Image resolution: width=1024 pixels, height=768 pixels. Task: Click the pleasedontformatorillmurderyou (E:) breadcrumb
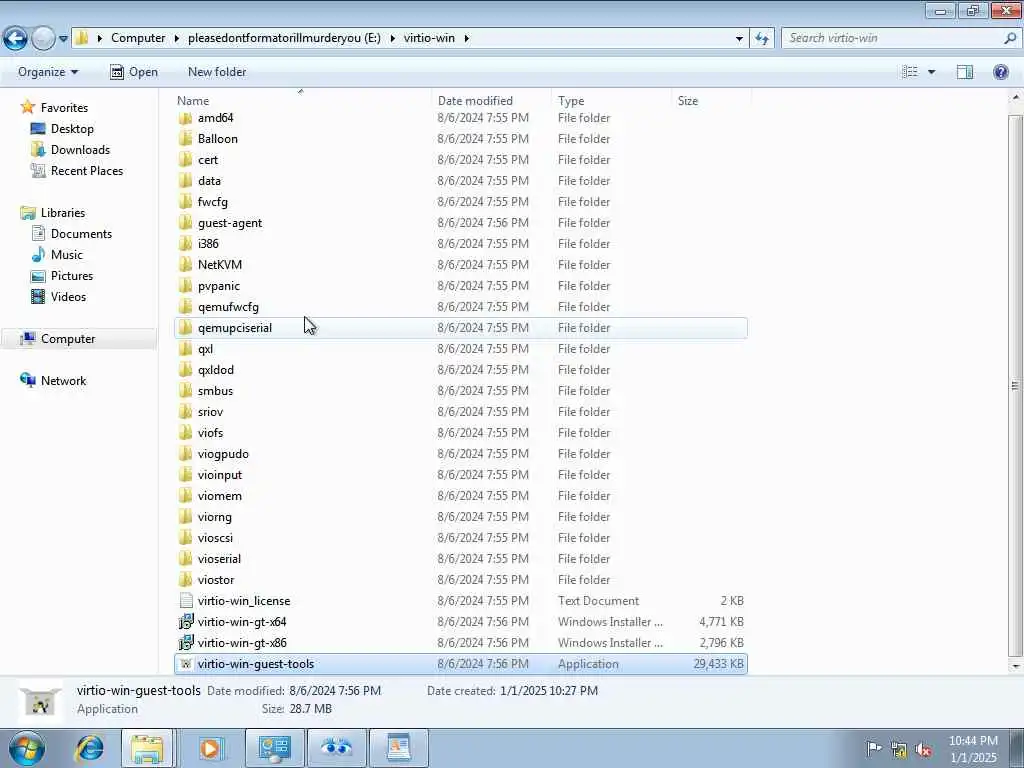[x=284, y=38]
